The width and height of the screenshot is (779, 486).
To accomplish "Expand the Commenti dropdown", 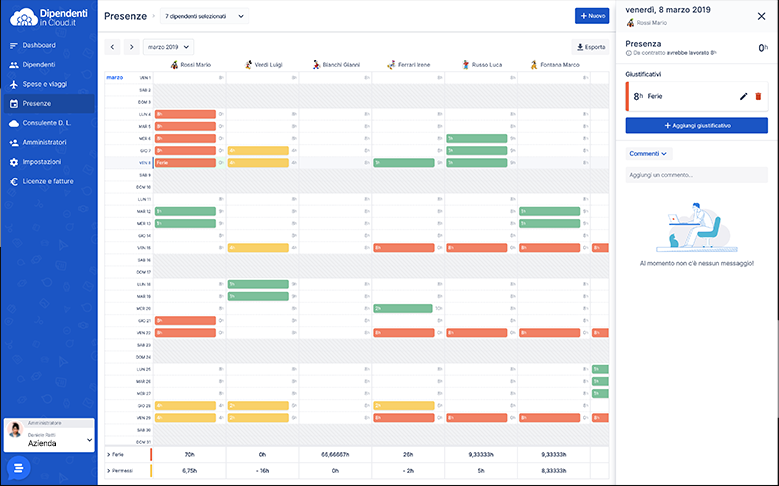I will click(648, 153).
